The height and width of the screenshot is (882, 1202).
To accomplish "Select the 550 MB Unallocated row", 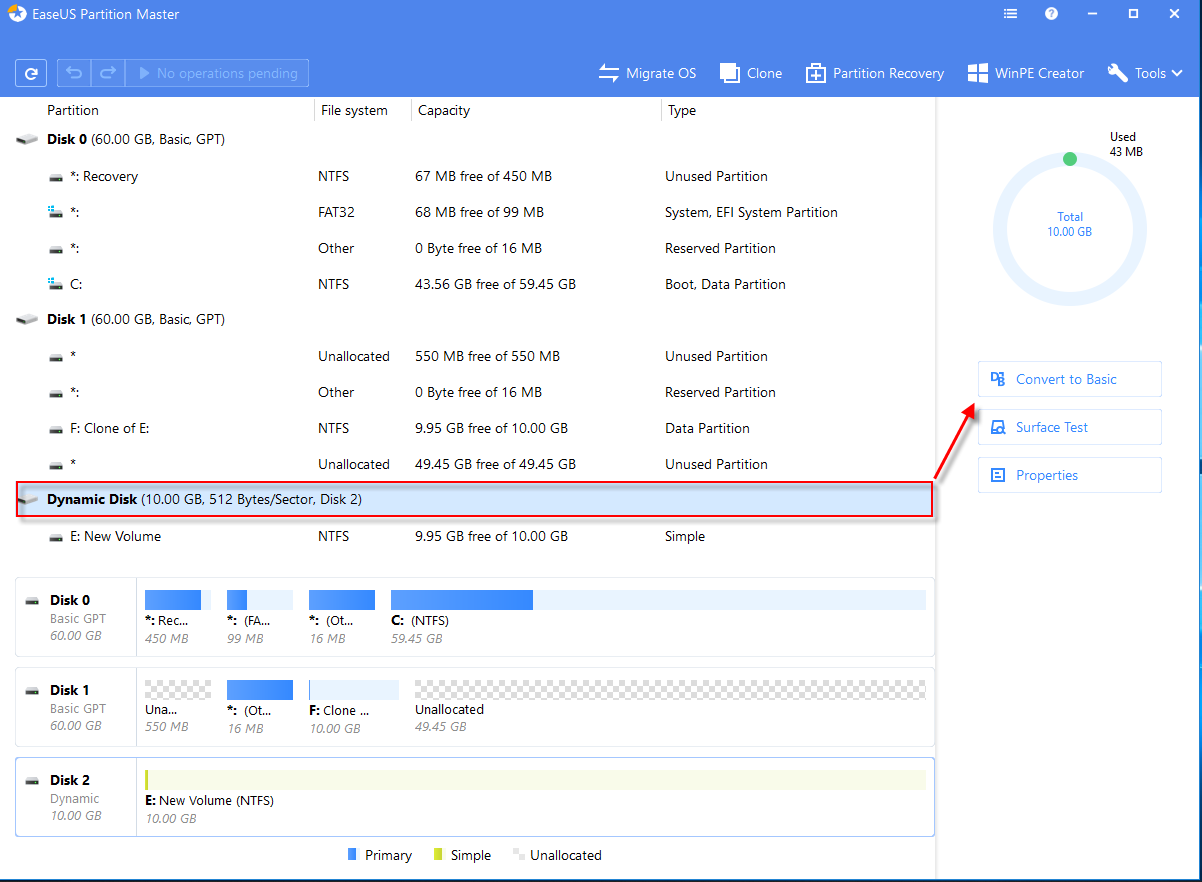I will 475,356.
